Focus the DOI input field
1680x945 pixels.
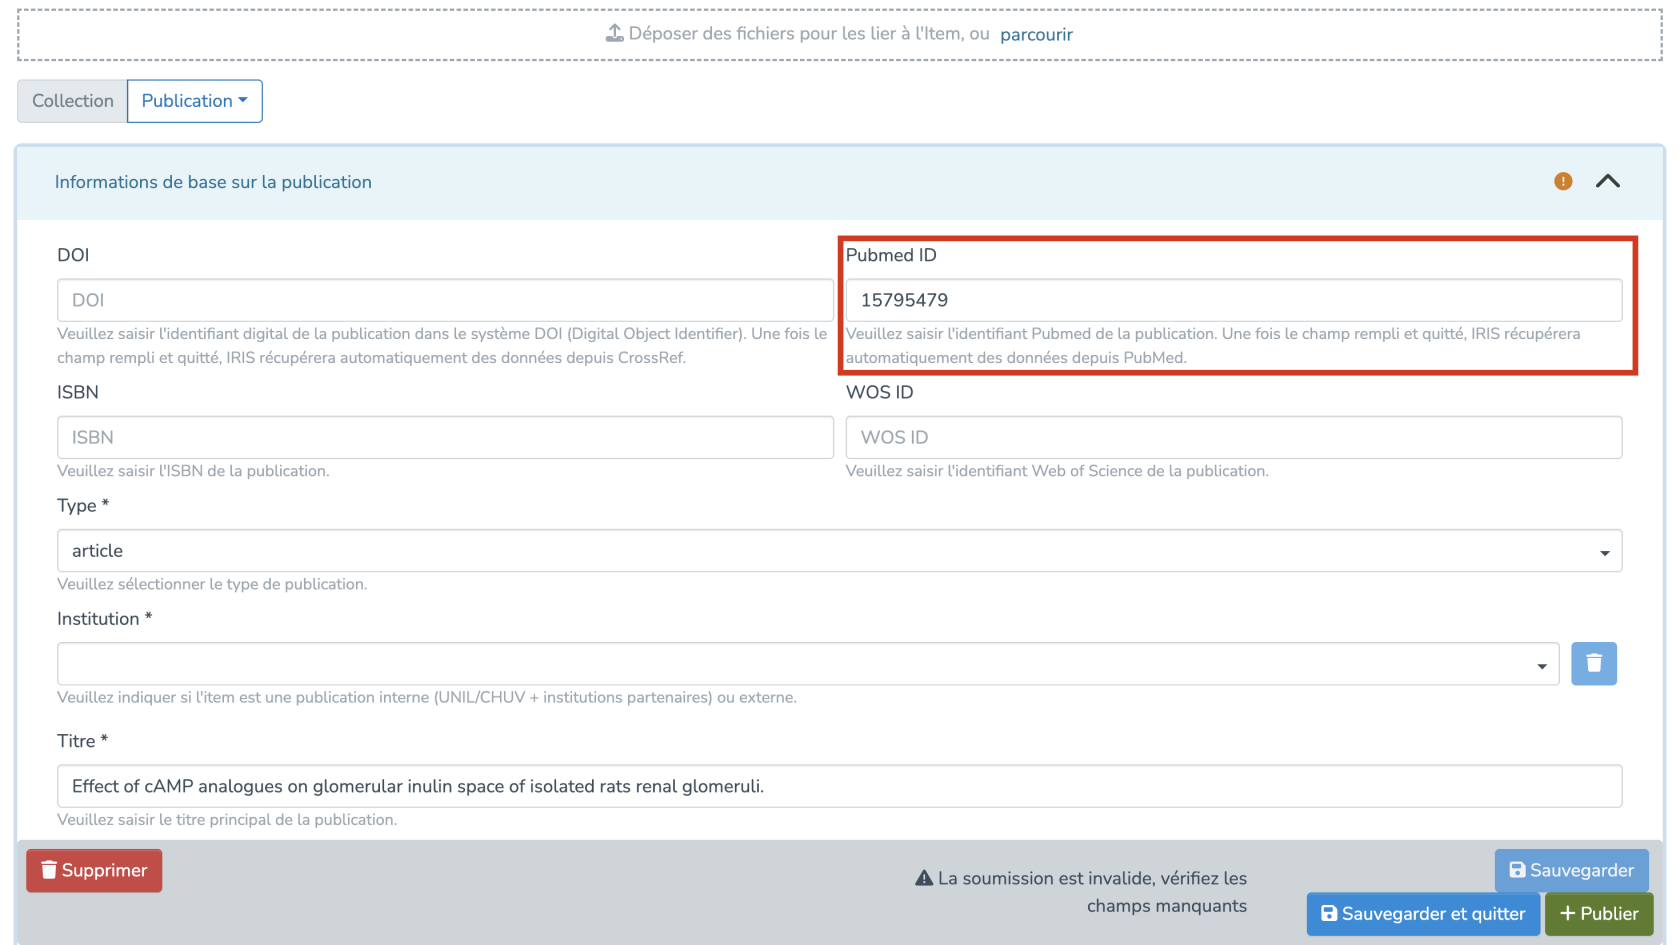[445, 300]
